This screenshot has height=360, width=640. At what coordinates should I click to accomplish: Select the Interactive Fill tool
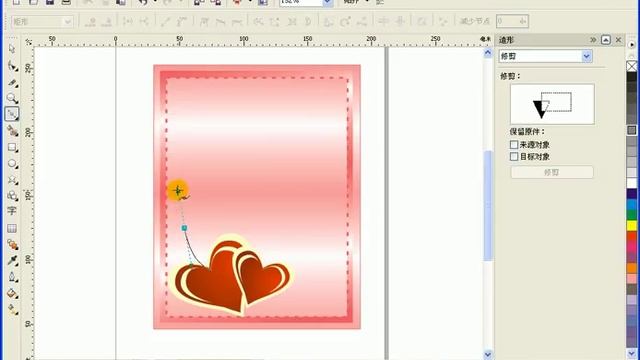pyautogui.click(x=12, y=310)
